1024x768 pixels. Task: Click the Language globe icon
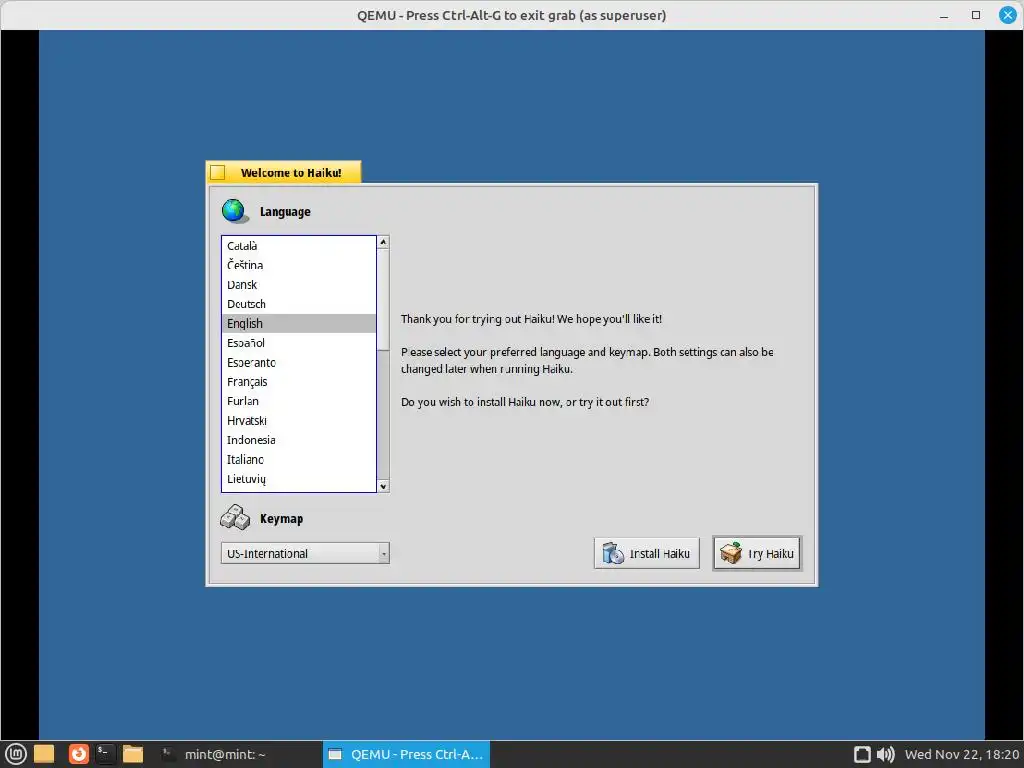click(x=234, y=211)
